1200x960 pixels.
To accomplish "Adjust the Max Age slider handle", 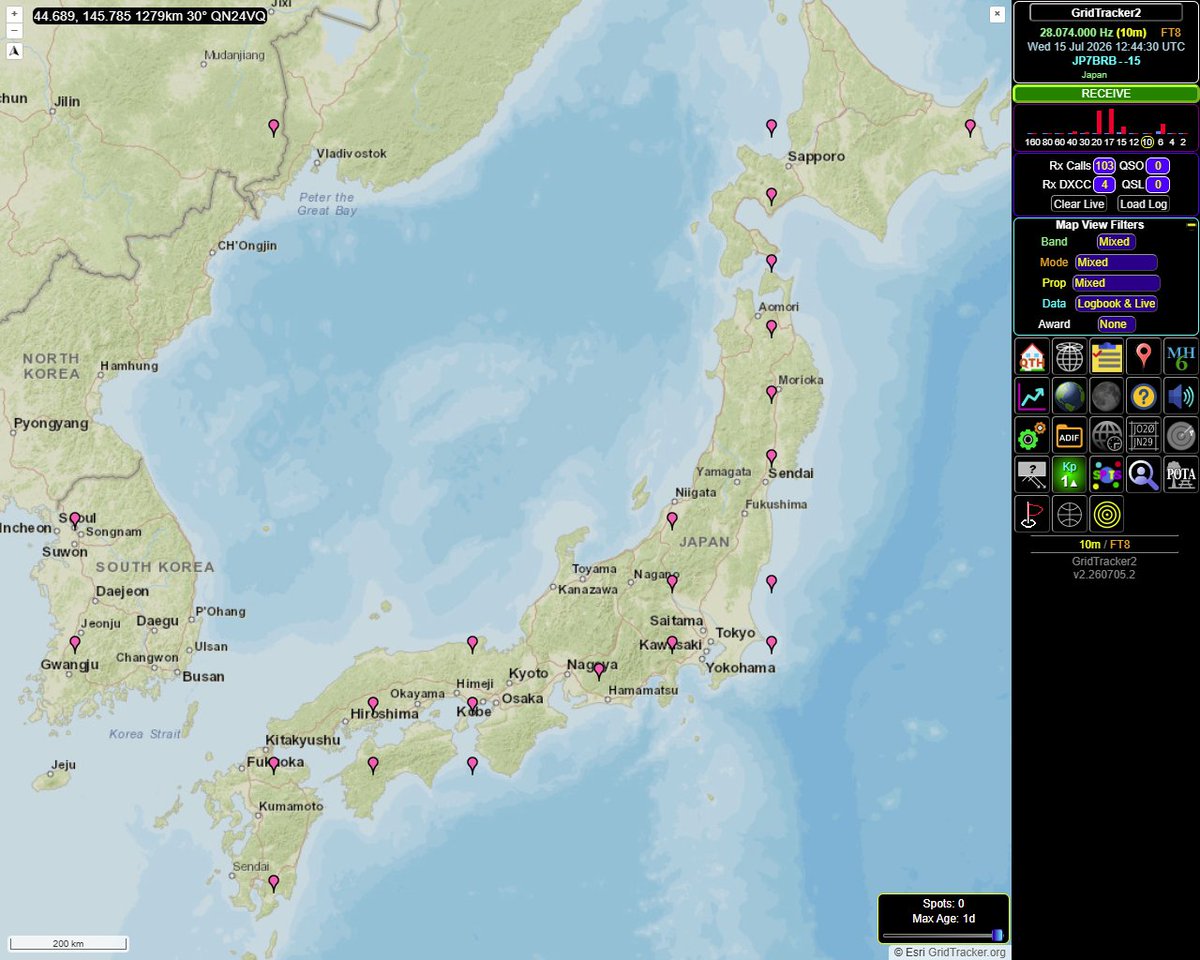I will coord(997,935).
